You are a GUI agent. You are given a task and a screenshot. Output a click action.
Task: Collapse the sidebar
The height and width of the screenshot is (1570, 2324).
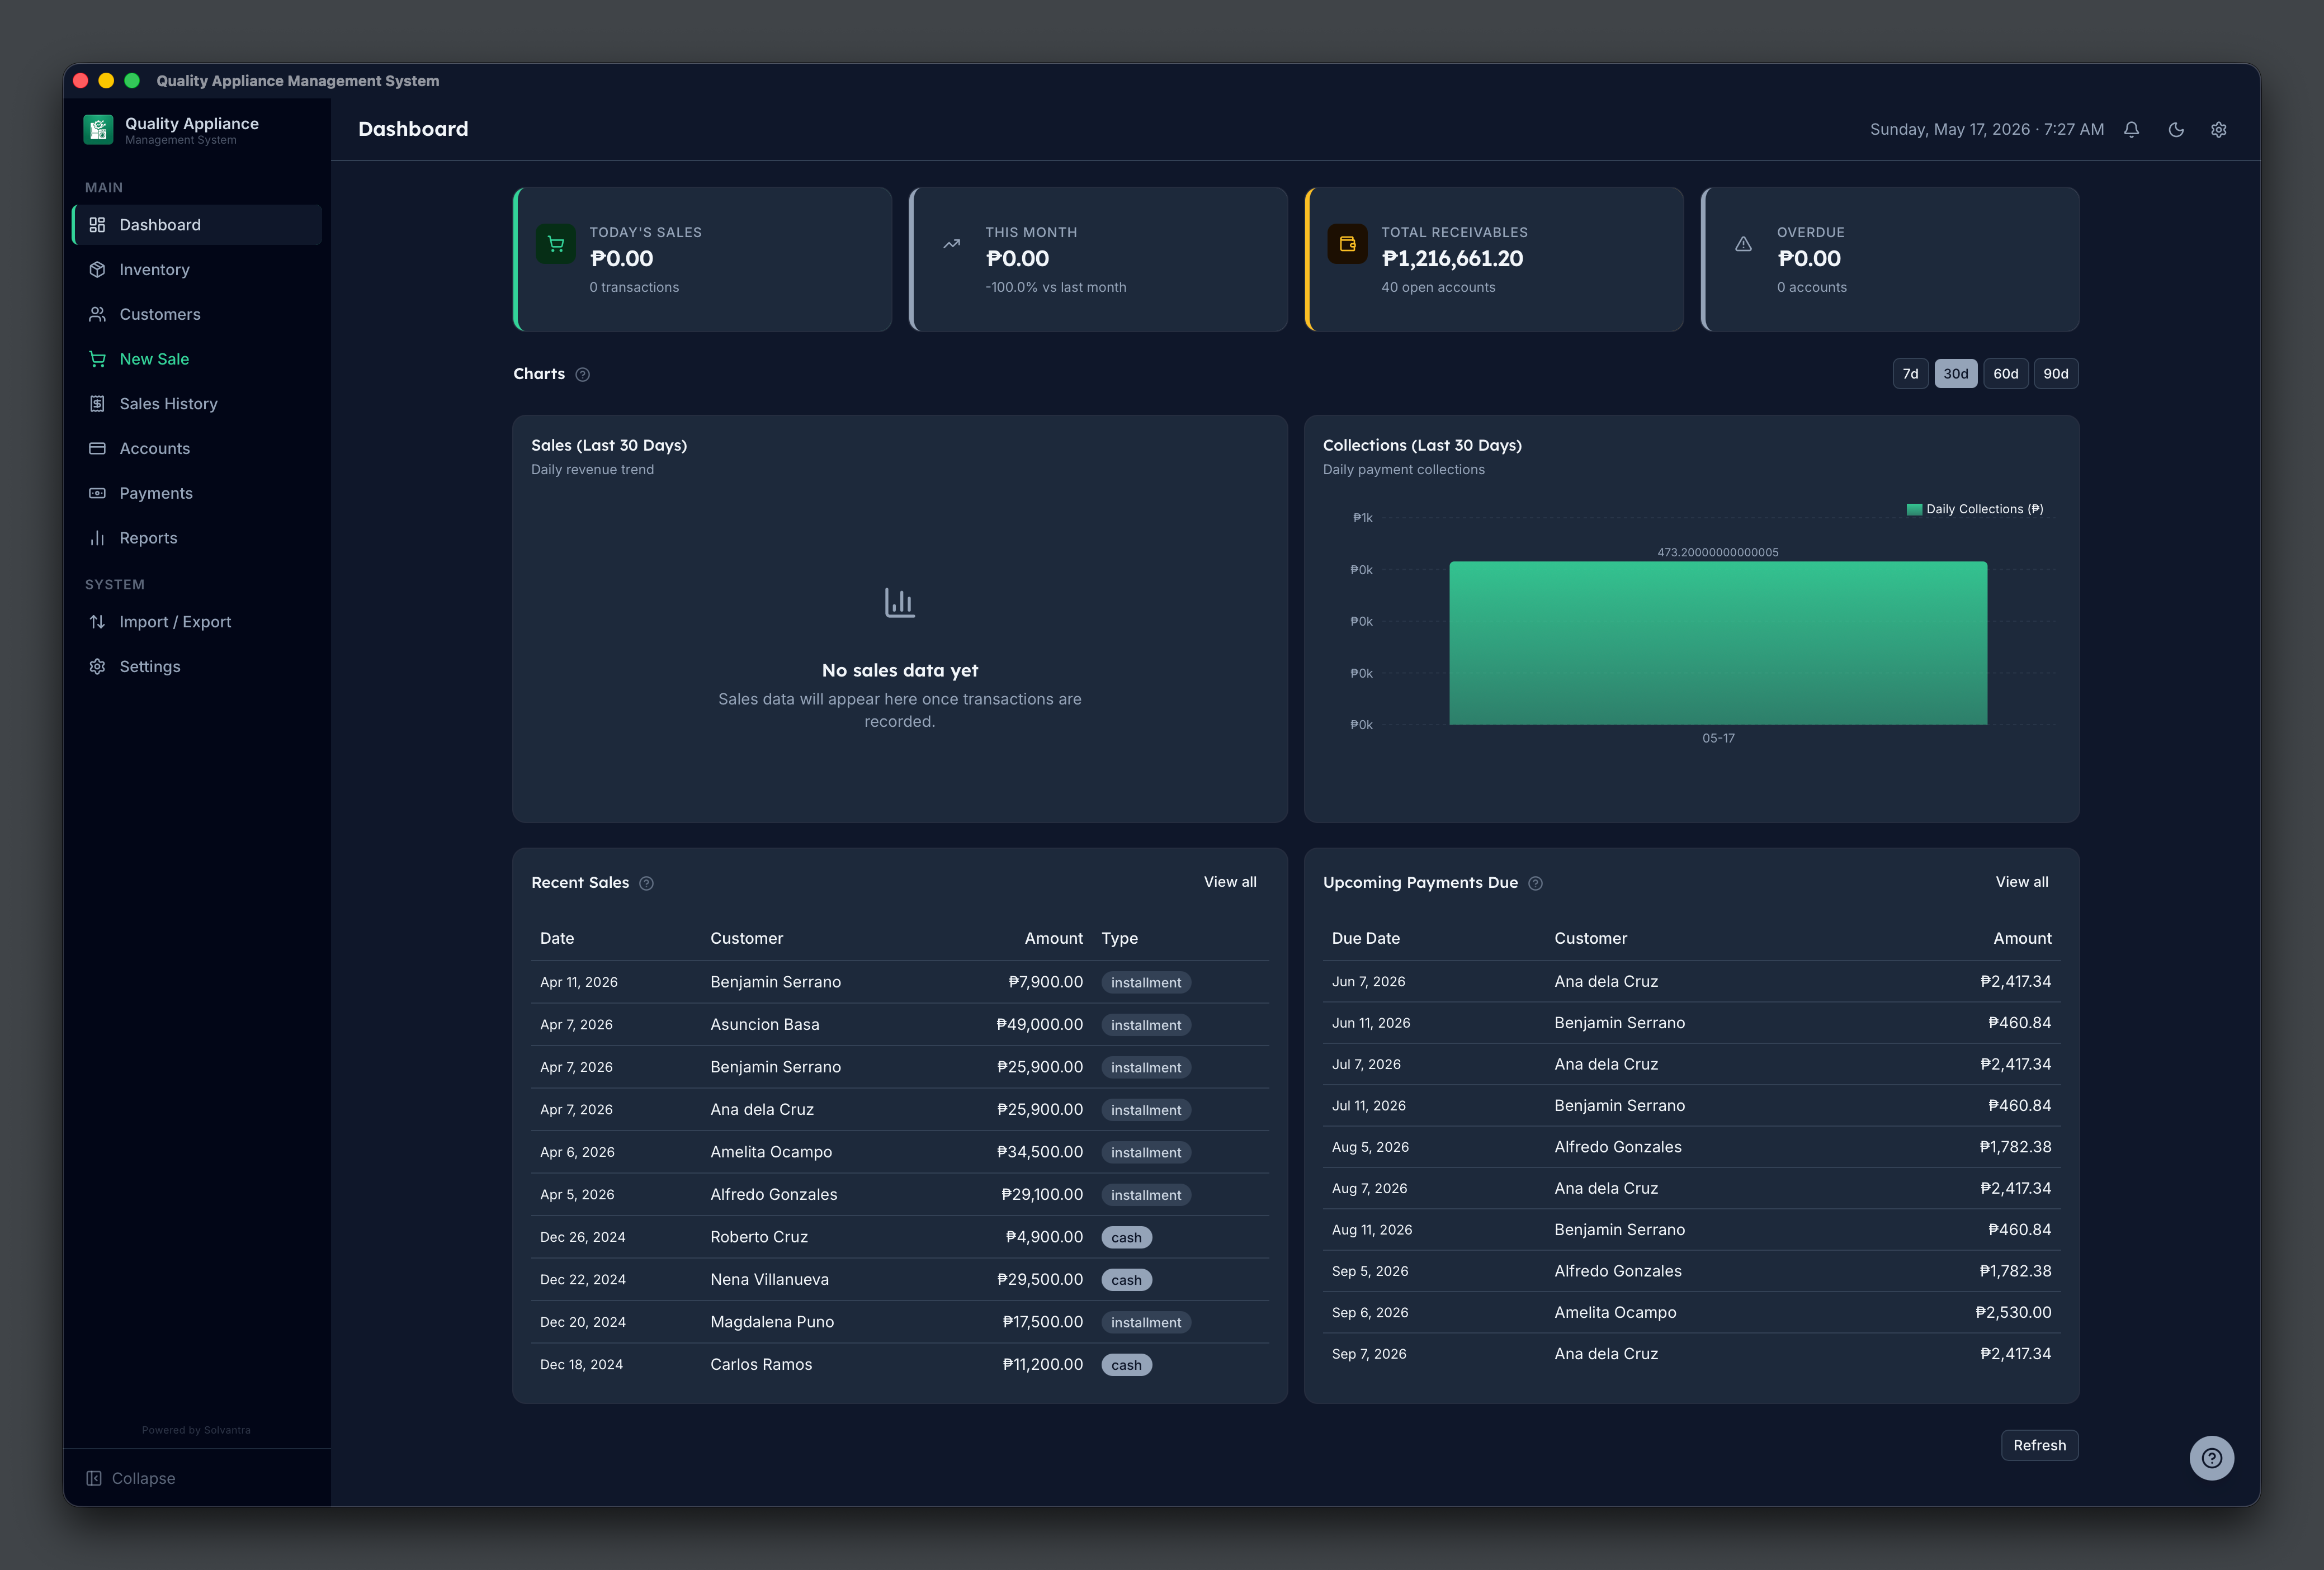pyautogui.click(x=131, y=1478)
